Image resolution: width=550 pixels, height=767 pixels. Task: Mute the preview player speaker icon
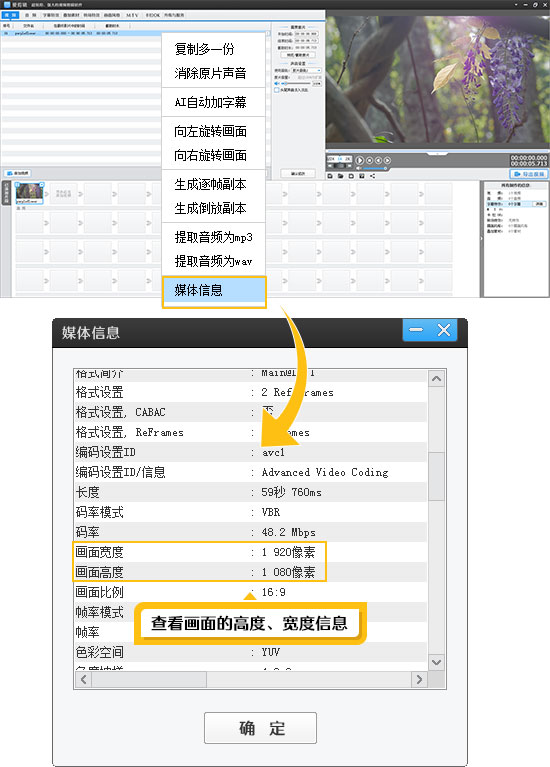(x=359, y=168)
